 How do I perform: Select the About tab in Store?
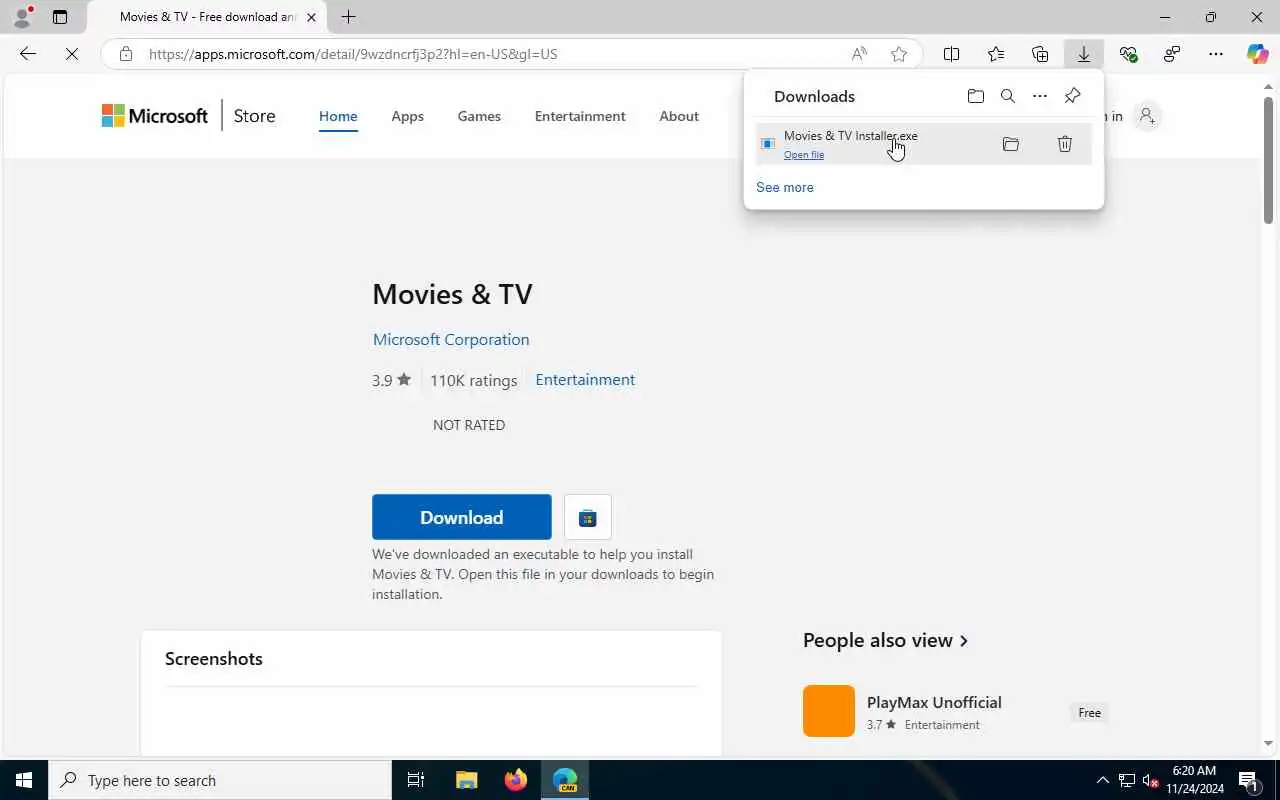pos(679,116)
